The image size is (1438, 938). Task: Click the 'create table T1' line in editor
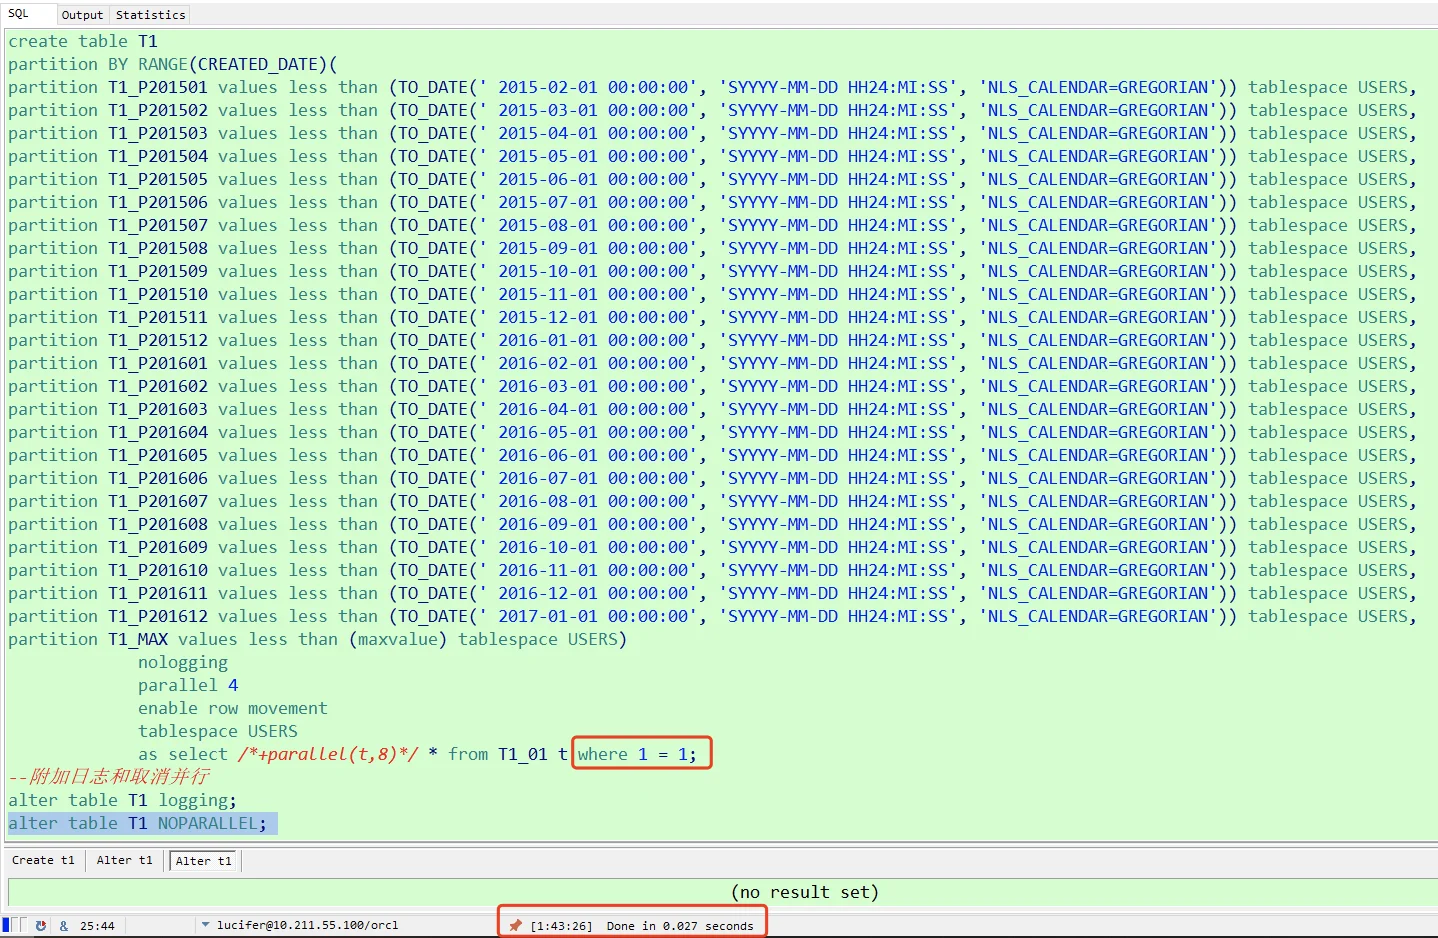point(83,41)
